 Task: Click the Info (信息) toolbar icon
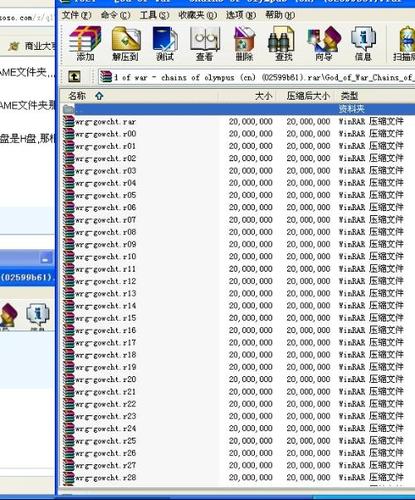(x=363, y=44)
